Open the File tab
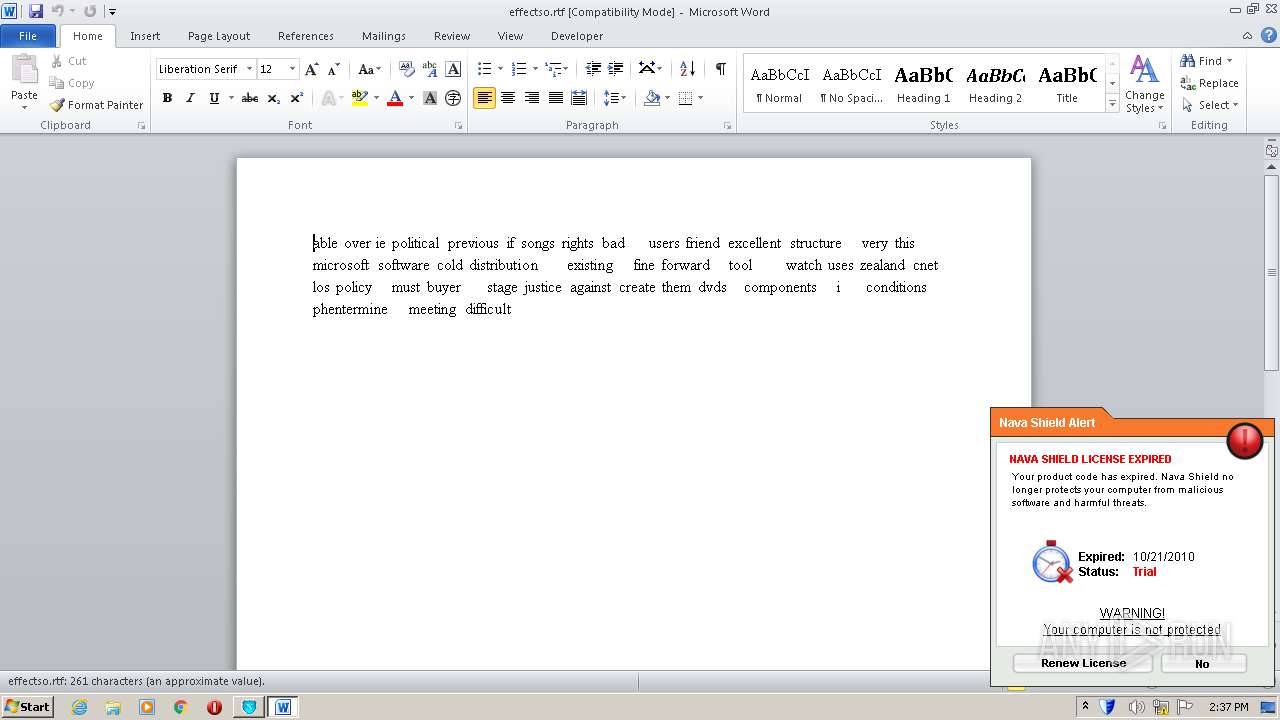The width and height of the screenshot is (1280, 720). pos(28,36)
